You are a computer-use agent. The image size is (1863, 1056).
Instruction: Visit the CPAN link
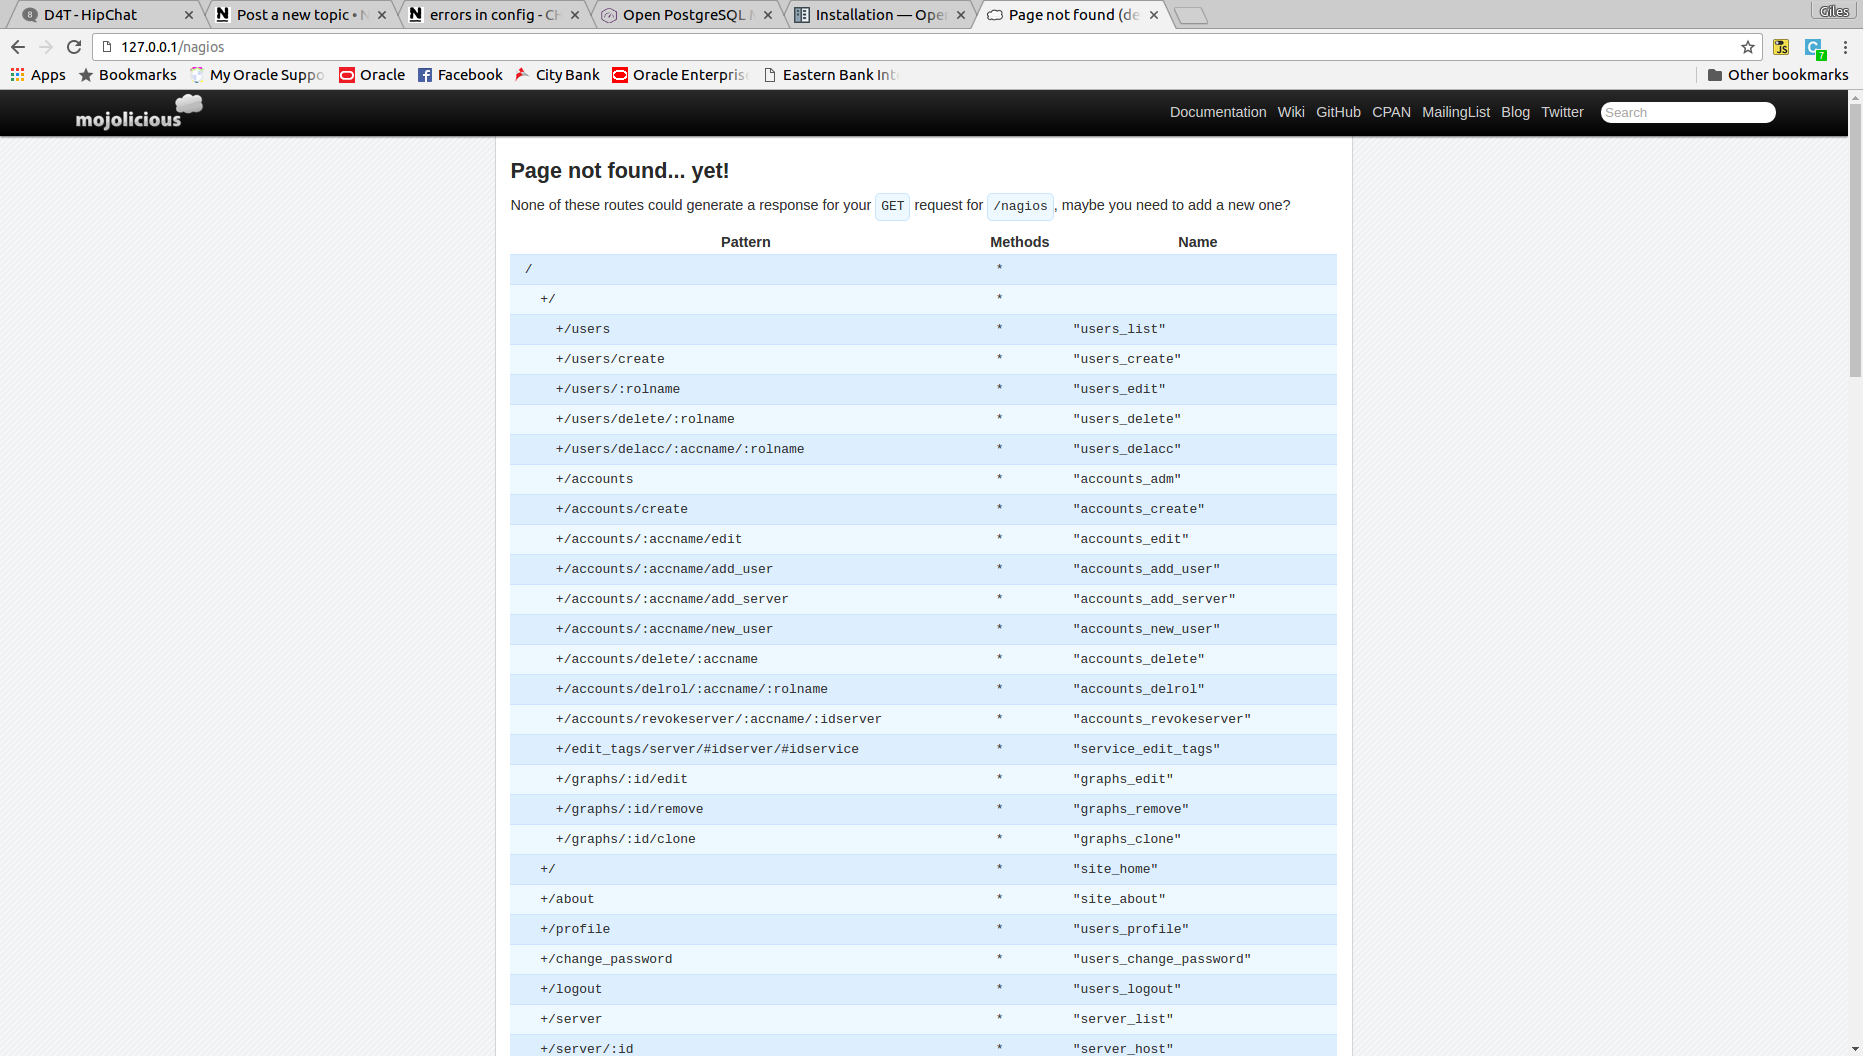(1390, 112)
